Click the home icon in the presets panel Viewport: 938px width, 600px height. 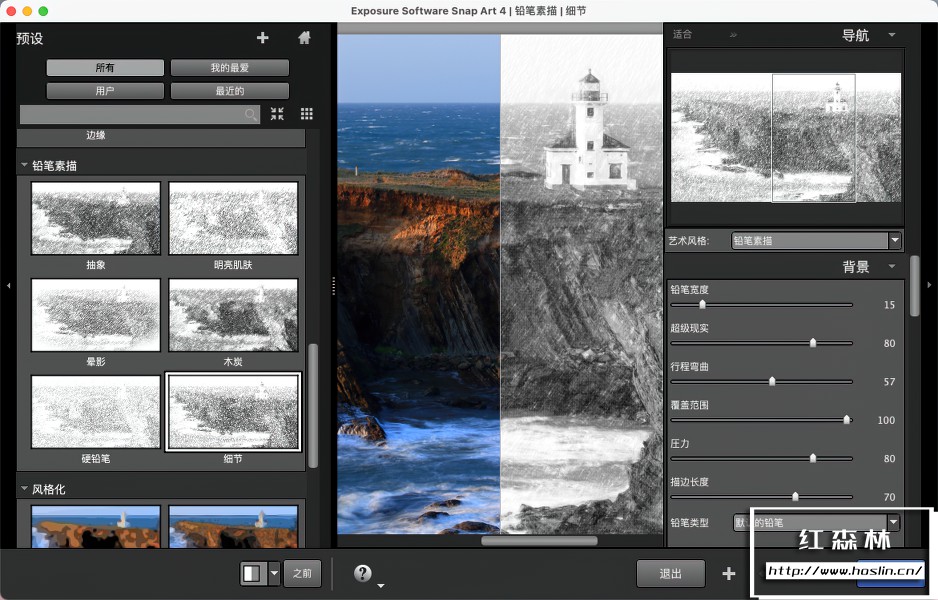(x=303, y=38)
